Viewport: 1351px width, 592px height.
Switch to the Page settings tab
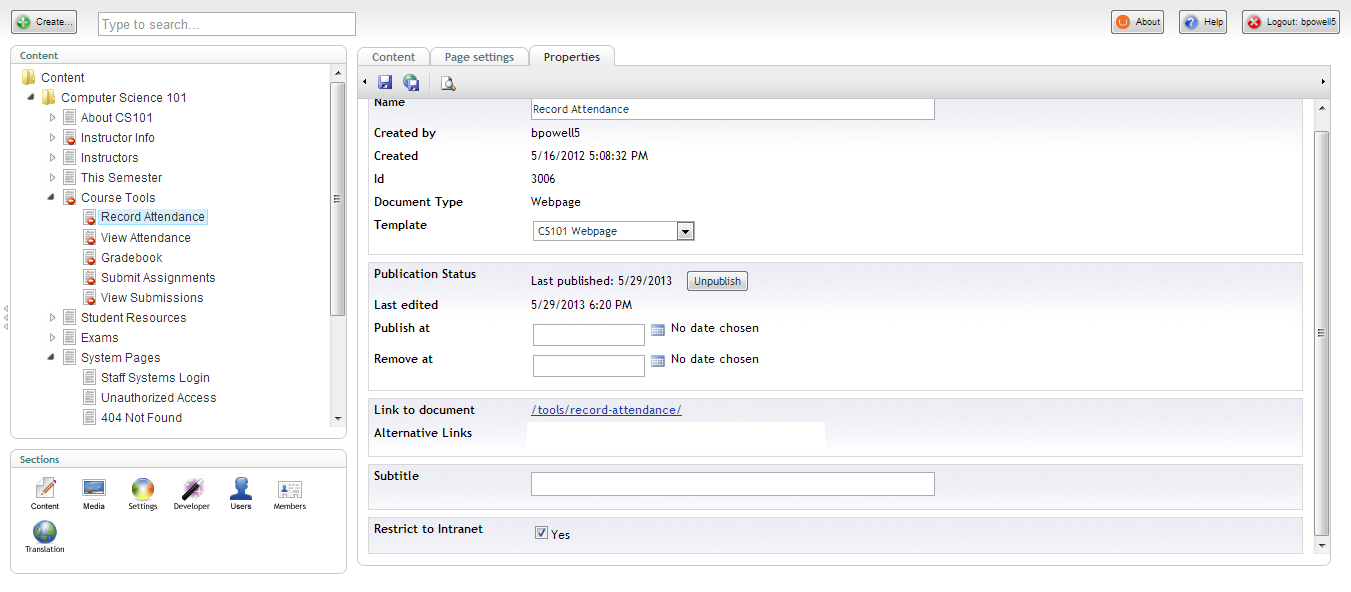tap(479, 57)
